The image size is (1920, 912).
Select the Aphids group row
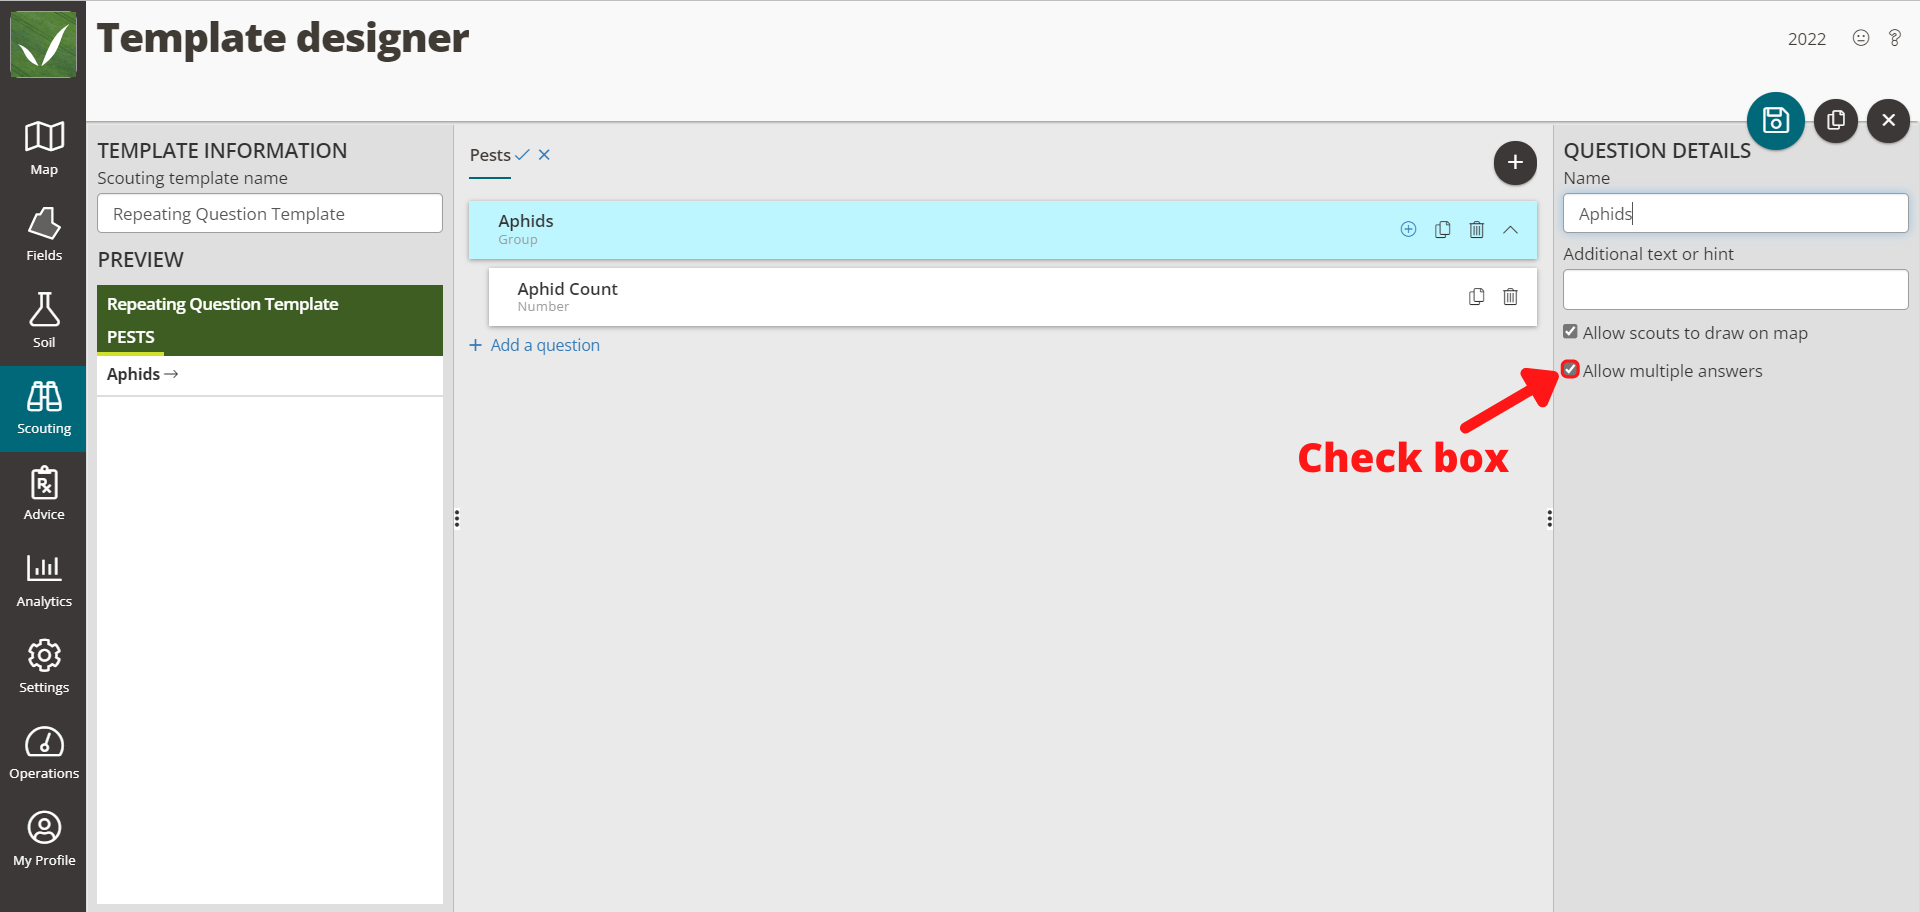(1003, 230)
